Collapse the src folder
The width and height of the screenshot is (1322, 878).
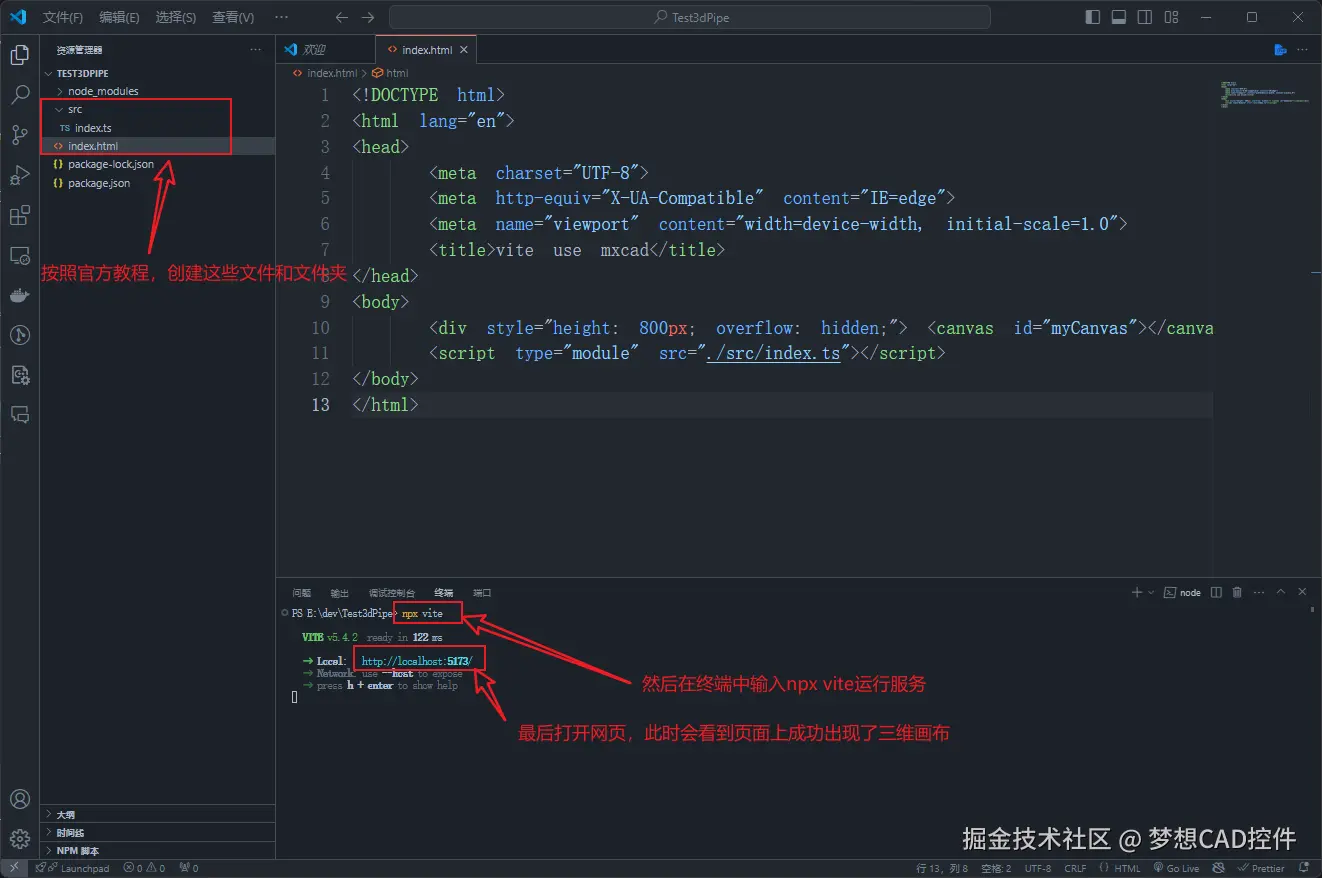[60, 109]
